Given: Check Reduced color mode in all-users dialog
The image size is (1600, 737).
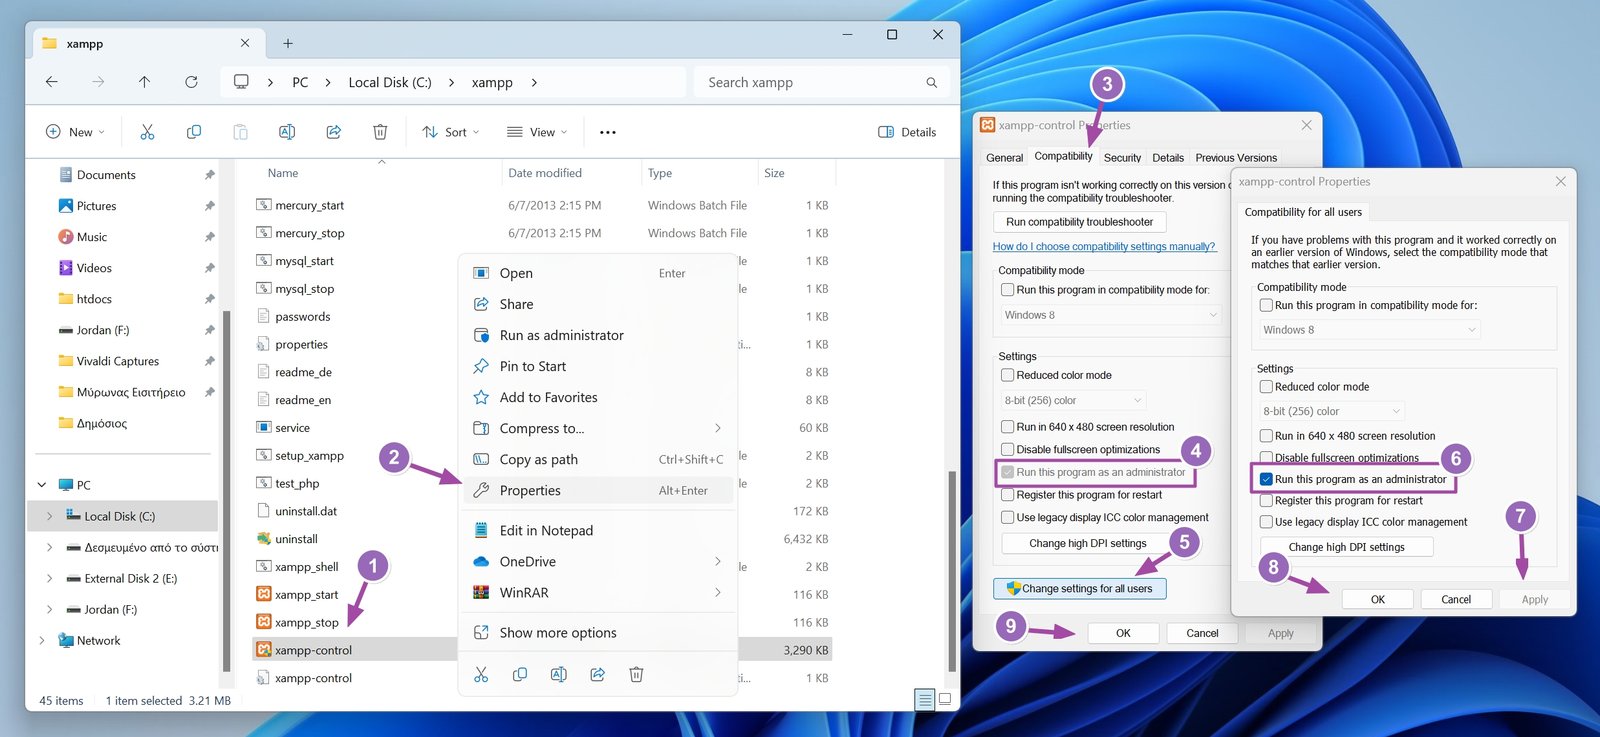Looking at the screenshot, I should [1266, 387].
